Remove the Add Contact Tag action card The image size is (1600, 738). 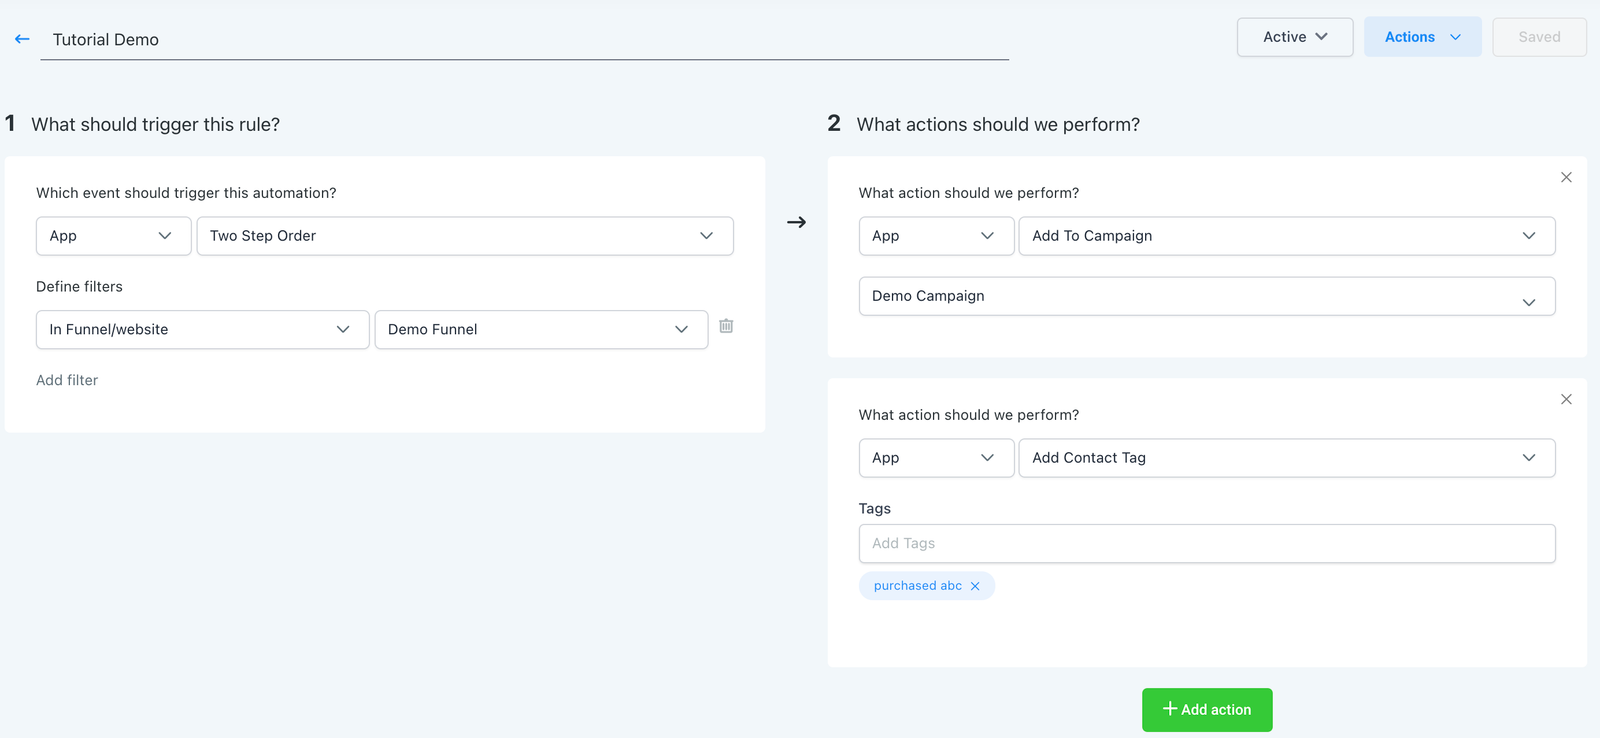1566,399
